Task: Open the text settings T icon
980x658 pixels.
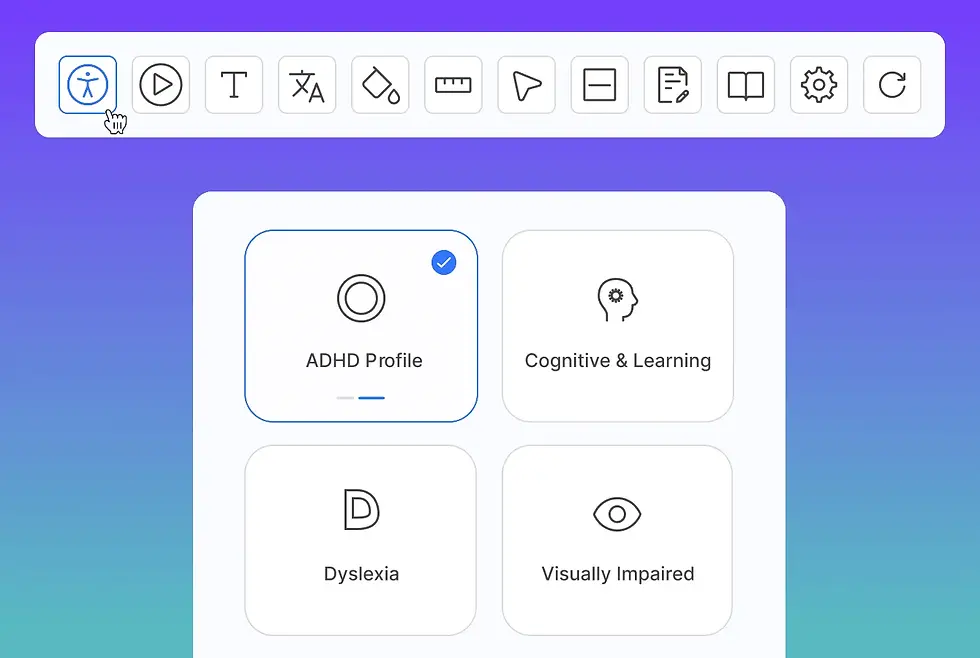Action: tap(234, 85)
